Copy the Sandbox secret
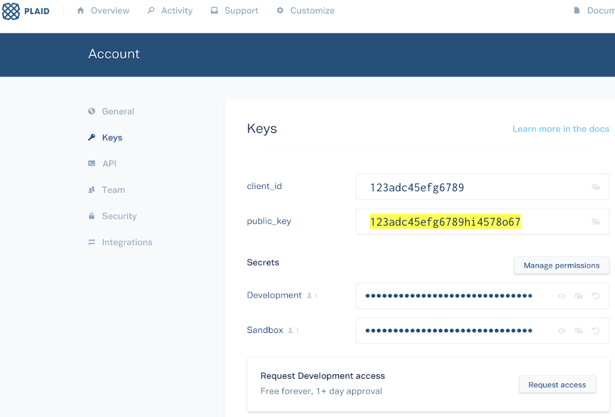The height and width of the screenshot is (417, 615). tap(579, 331)
